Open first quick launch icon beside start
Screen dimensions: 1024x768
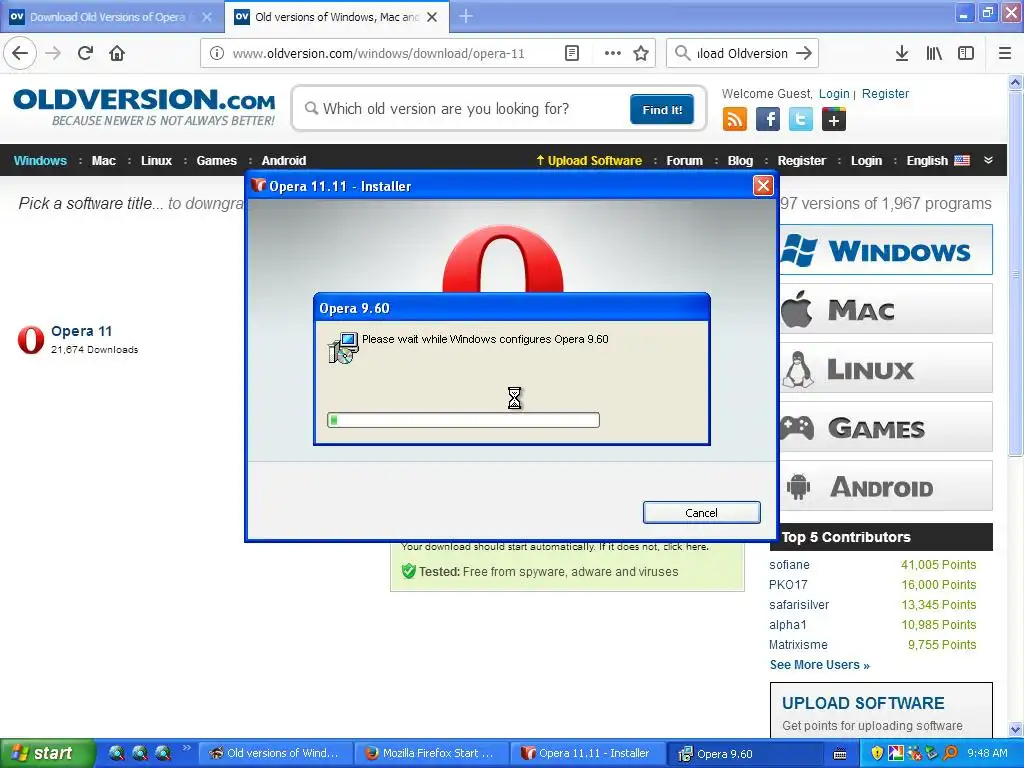click(117, 753)
